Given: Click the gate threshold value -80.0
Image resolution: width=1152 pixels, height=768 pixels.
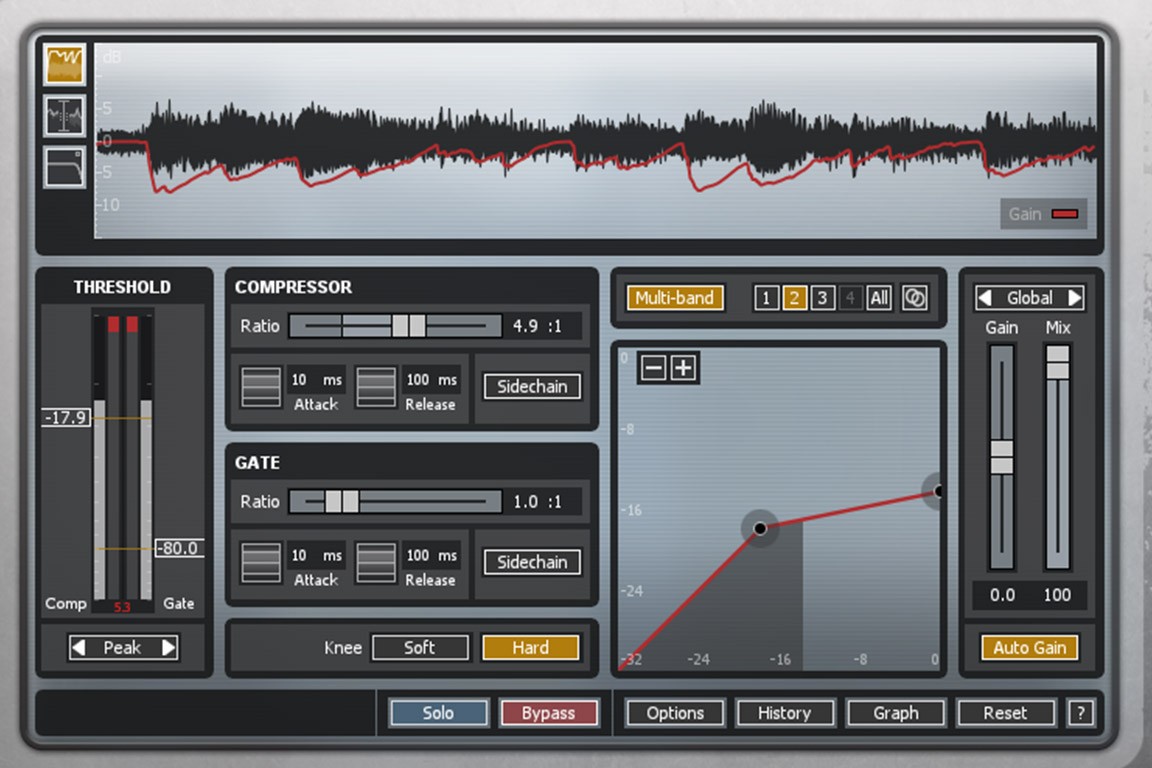Looking at the screenshot, I should point(180,548).
